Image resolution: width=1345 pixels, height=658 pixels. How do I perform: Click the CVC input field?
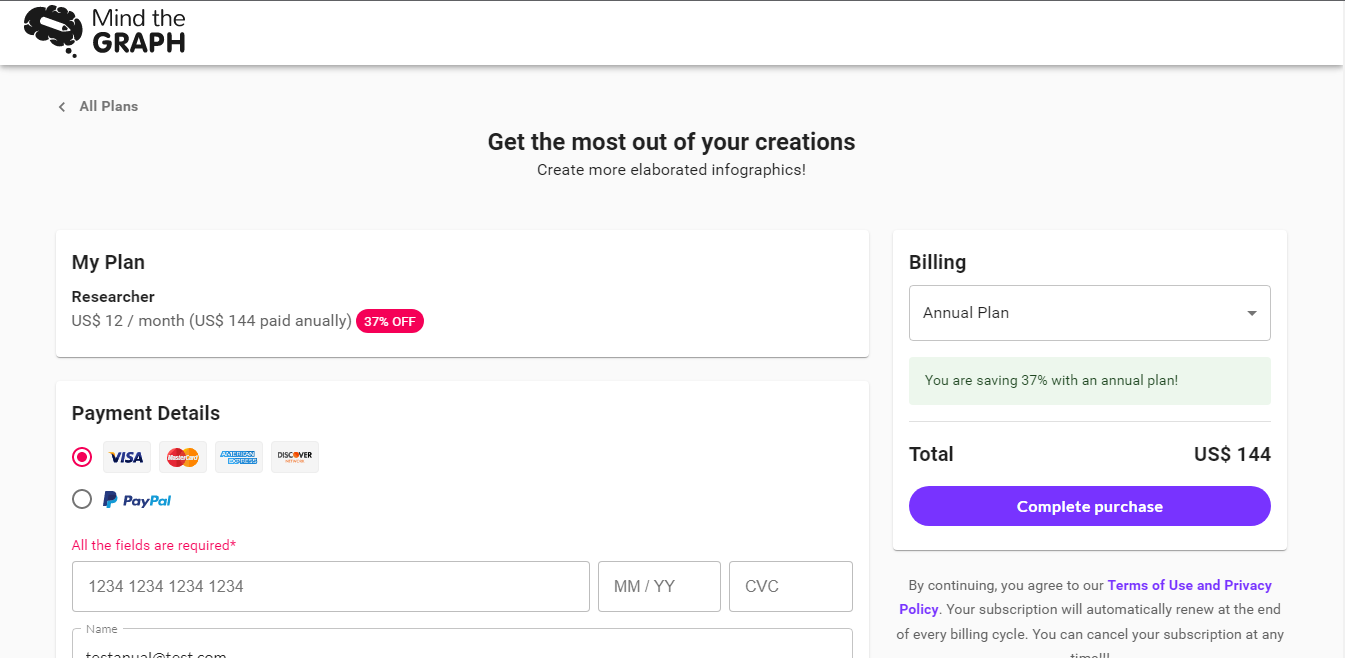[x=790, y=586]
